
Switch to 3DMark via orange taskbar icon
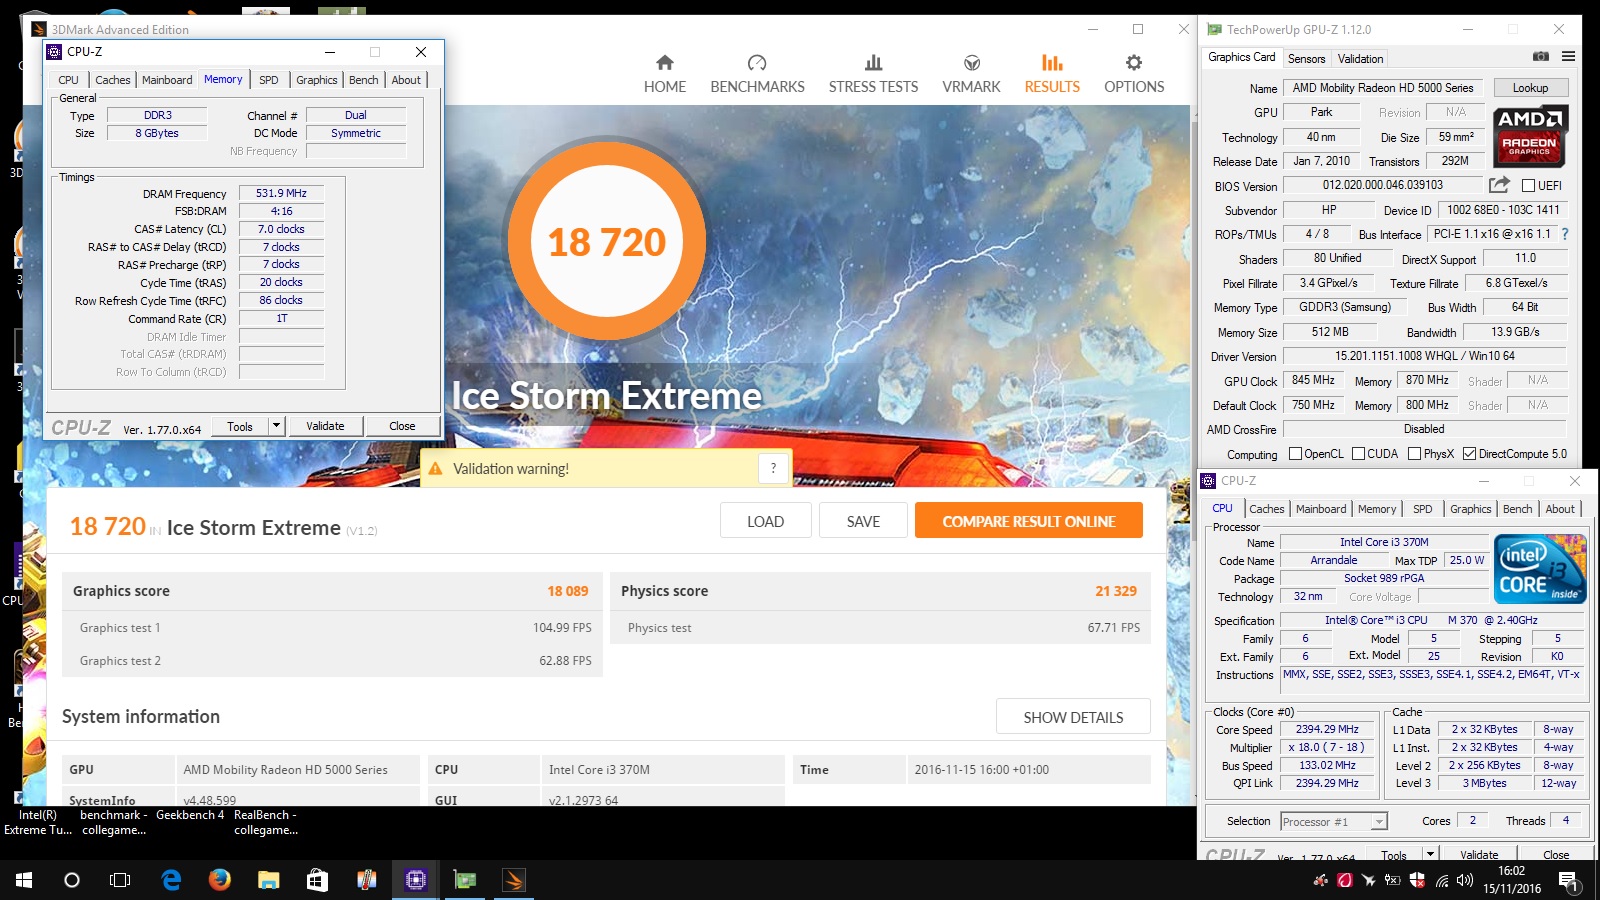click(514, 880)
